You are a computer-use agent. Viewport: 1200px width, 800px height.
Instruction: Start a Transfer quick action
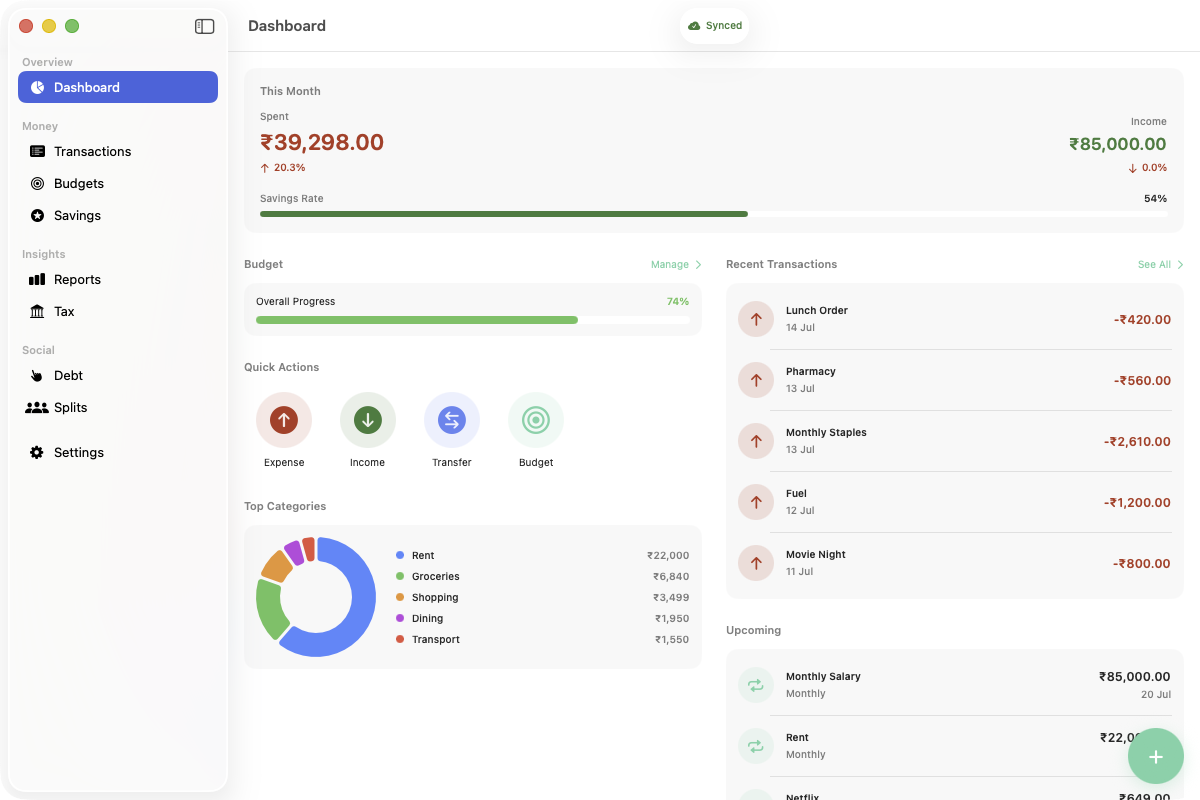click(452, 420)
